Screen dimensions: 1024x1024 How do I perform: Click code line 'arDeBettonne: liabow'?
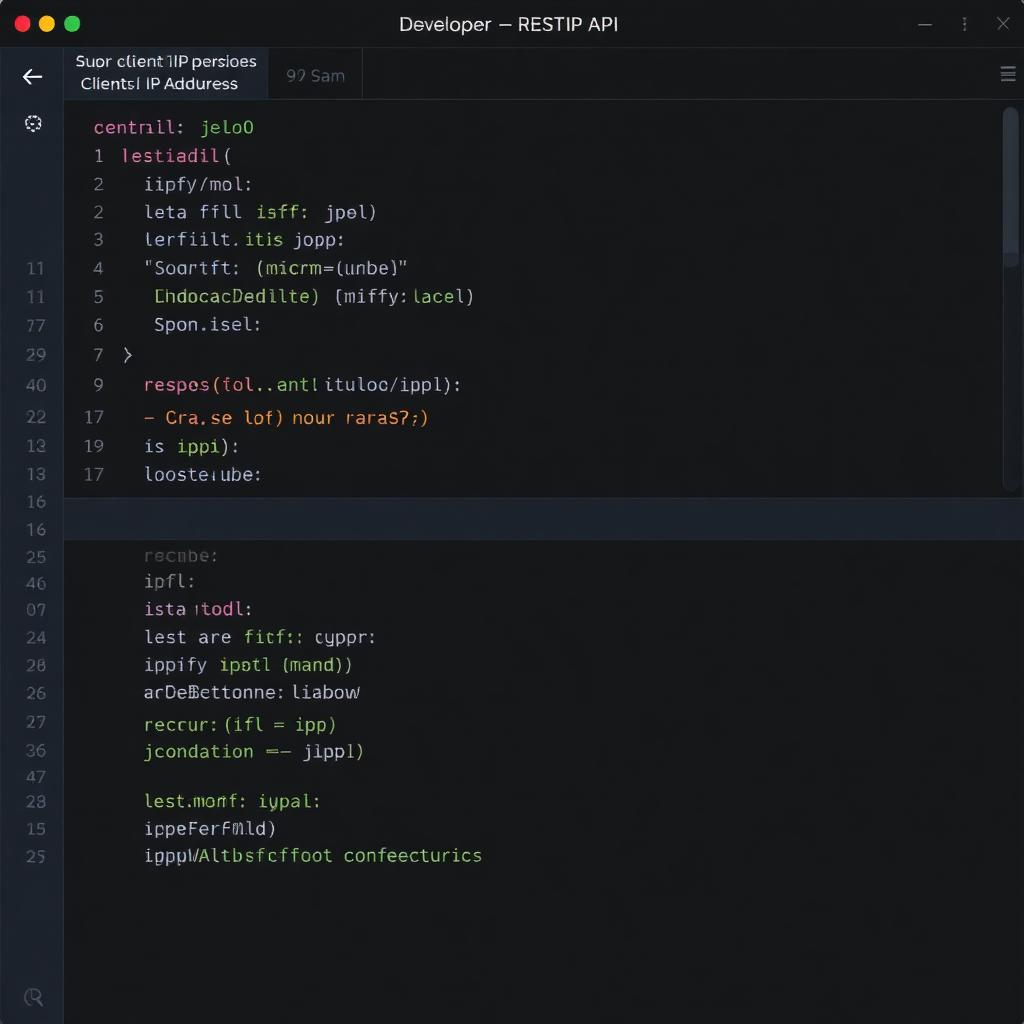[x=251, y=693]
